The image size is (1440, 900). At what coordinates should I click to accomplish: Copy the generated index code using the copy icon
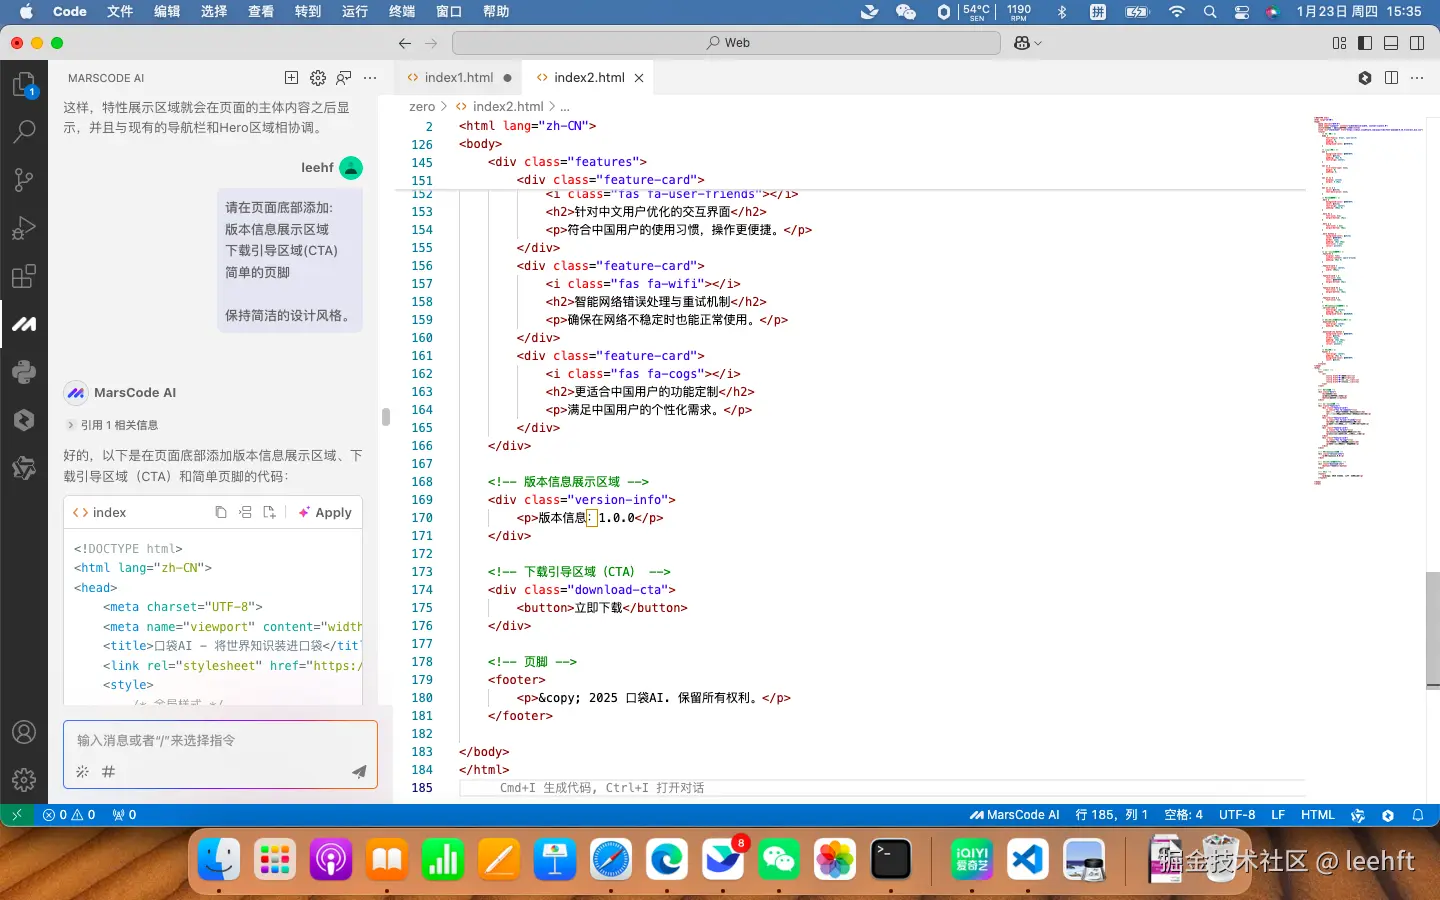[221, 511]
